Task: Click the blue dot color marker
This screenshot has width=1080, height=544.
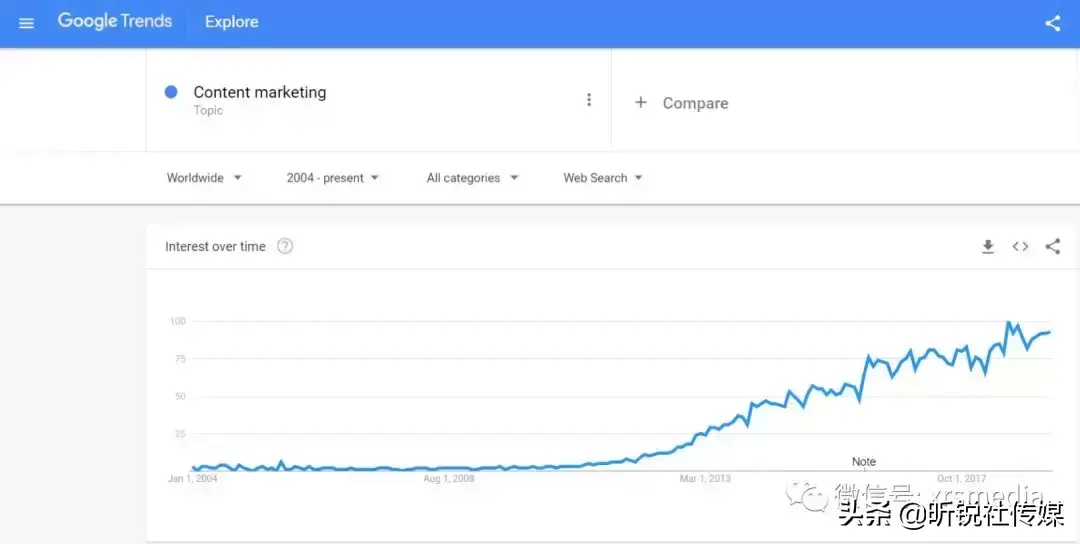Action: click(x=171, y=92)
